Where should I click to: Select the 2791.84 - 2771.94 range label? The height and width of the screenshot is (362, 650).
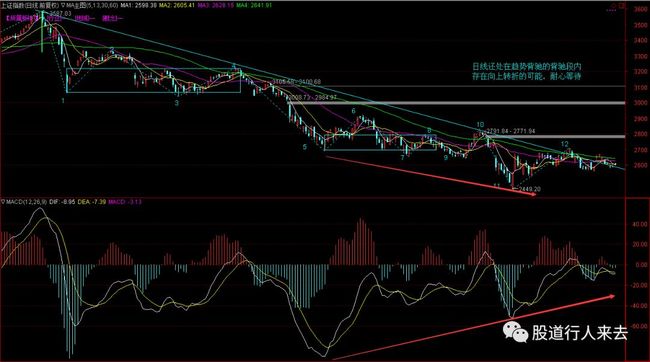point(511,131)
